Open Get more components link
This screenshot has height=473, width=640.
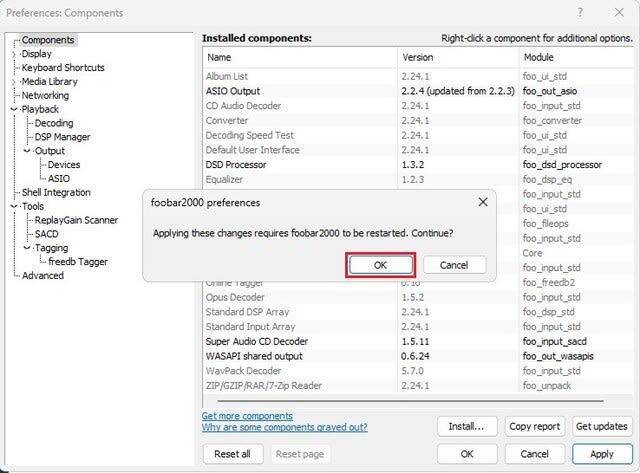[247, 416]
